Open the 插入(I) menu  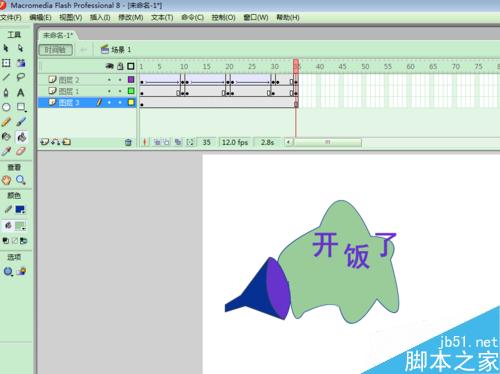(x=100, y=17)
